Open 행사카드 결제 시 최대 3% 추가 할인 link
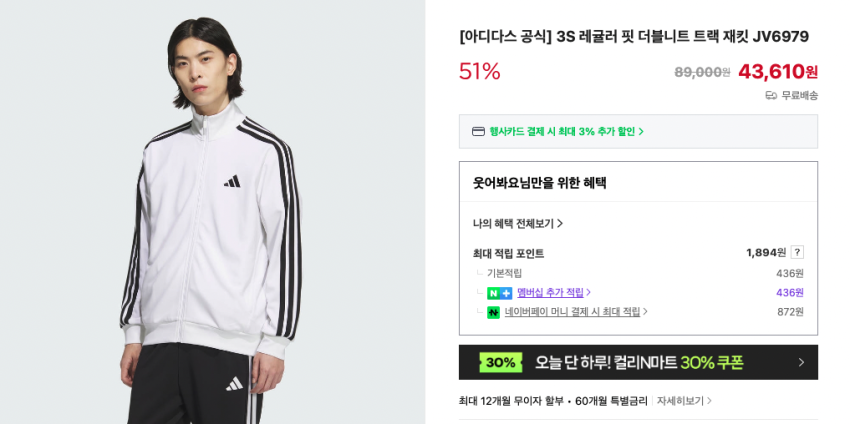850x424 pixels. click(566, 131)
